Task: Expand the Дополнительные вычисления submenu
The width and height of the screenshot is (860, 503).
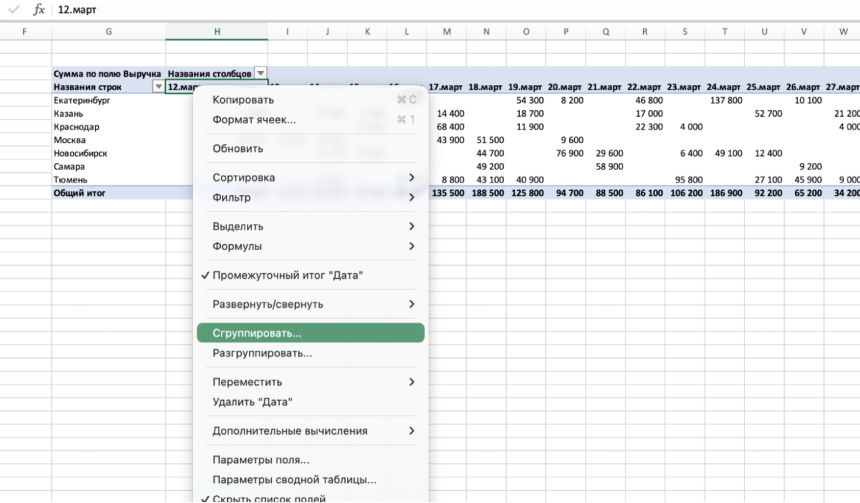Action: (310, 431)
